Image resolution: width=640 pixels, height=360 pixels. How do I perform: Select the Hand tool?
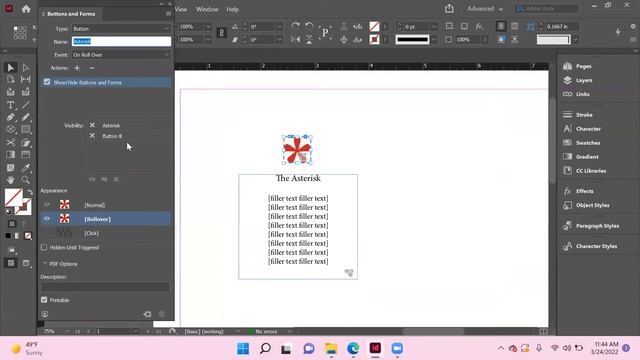(11, 180)
